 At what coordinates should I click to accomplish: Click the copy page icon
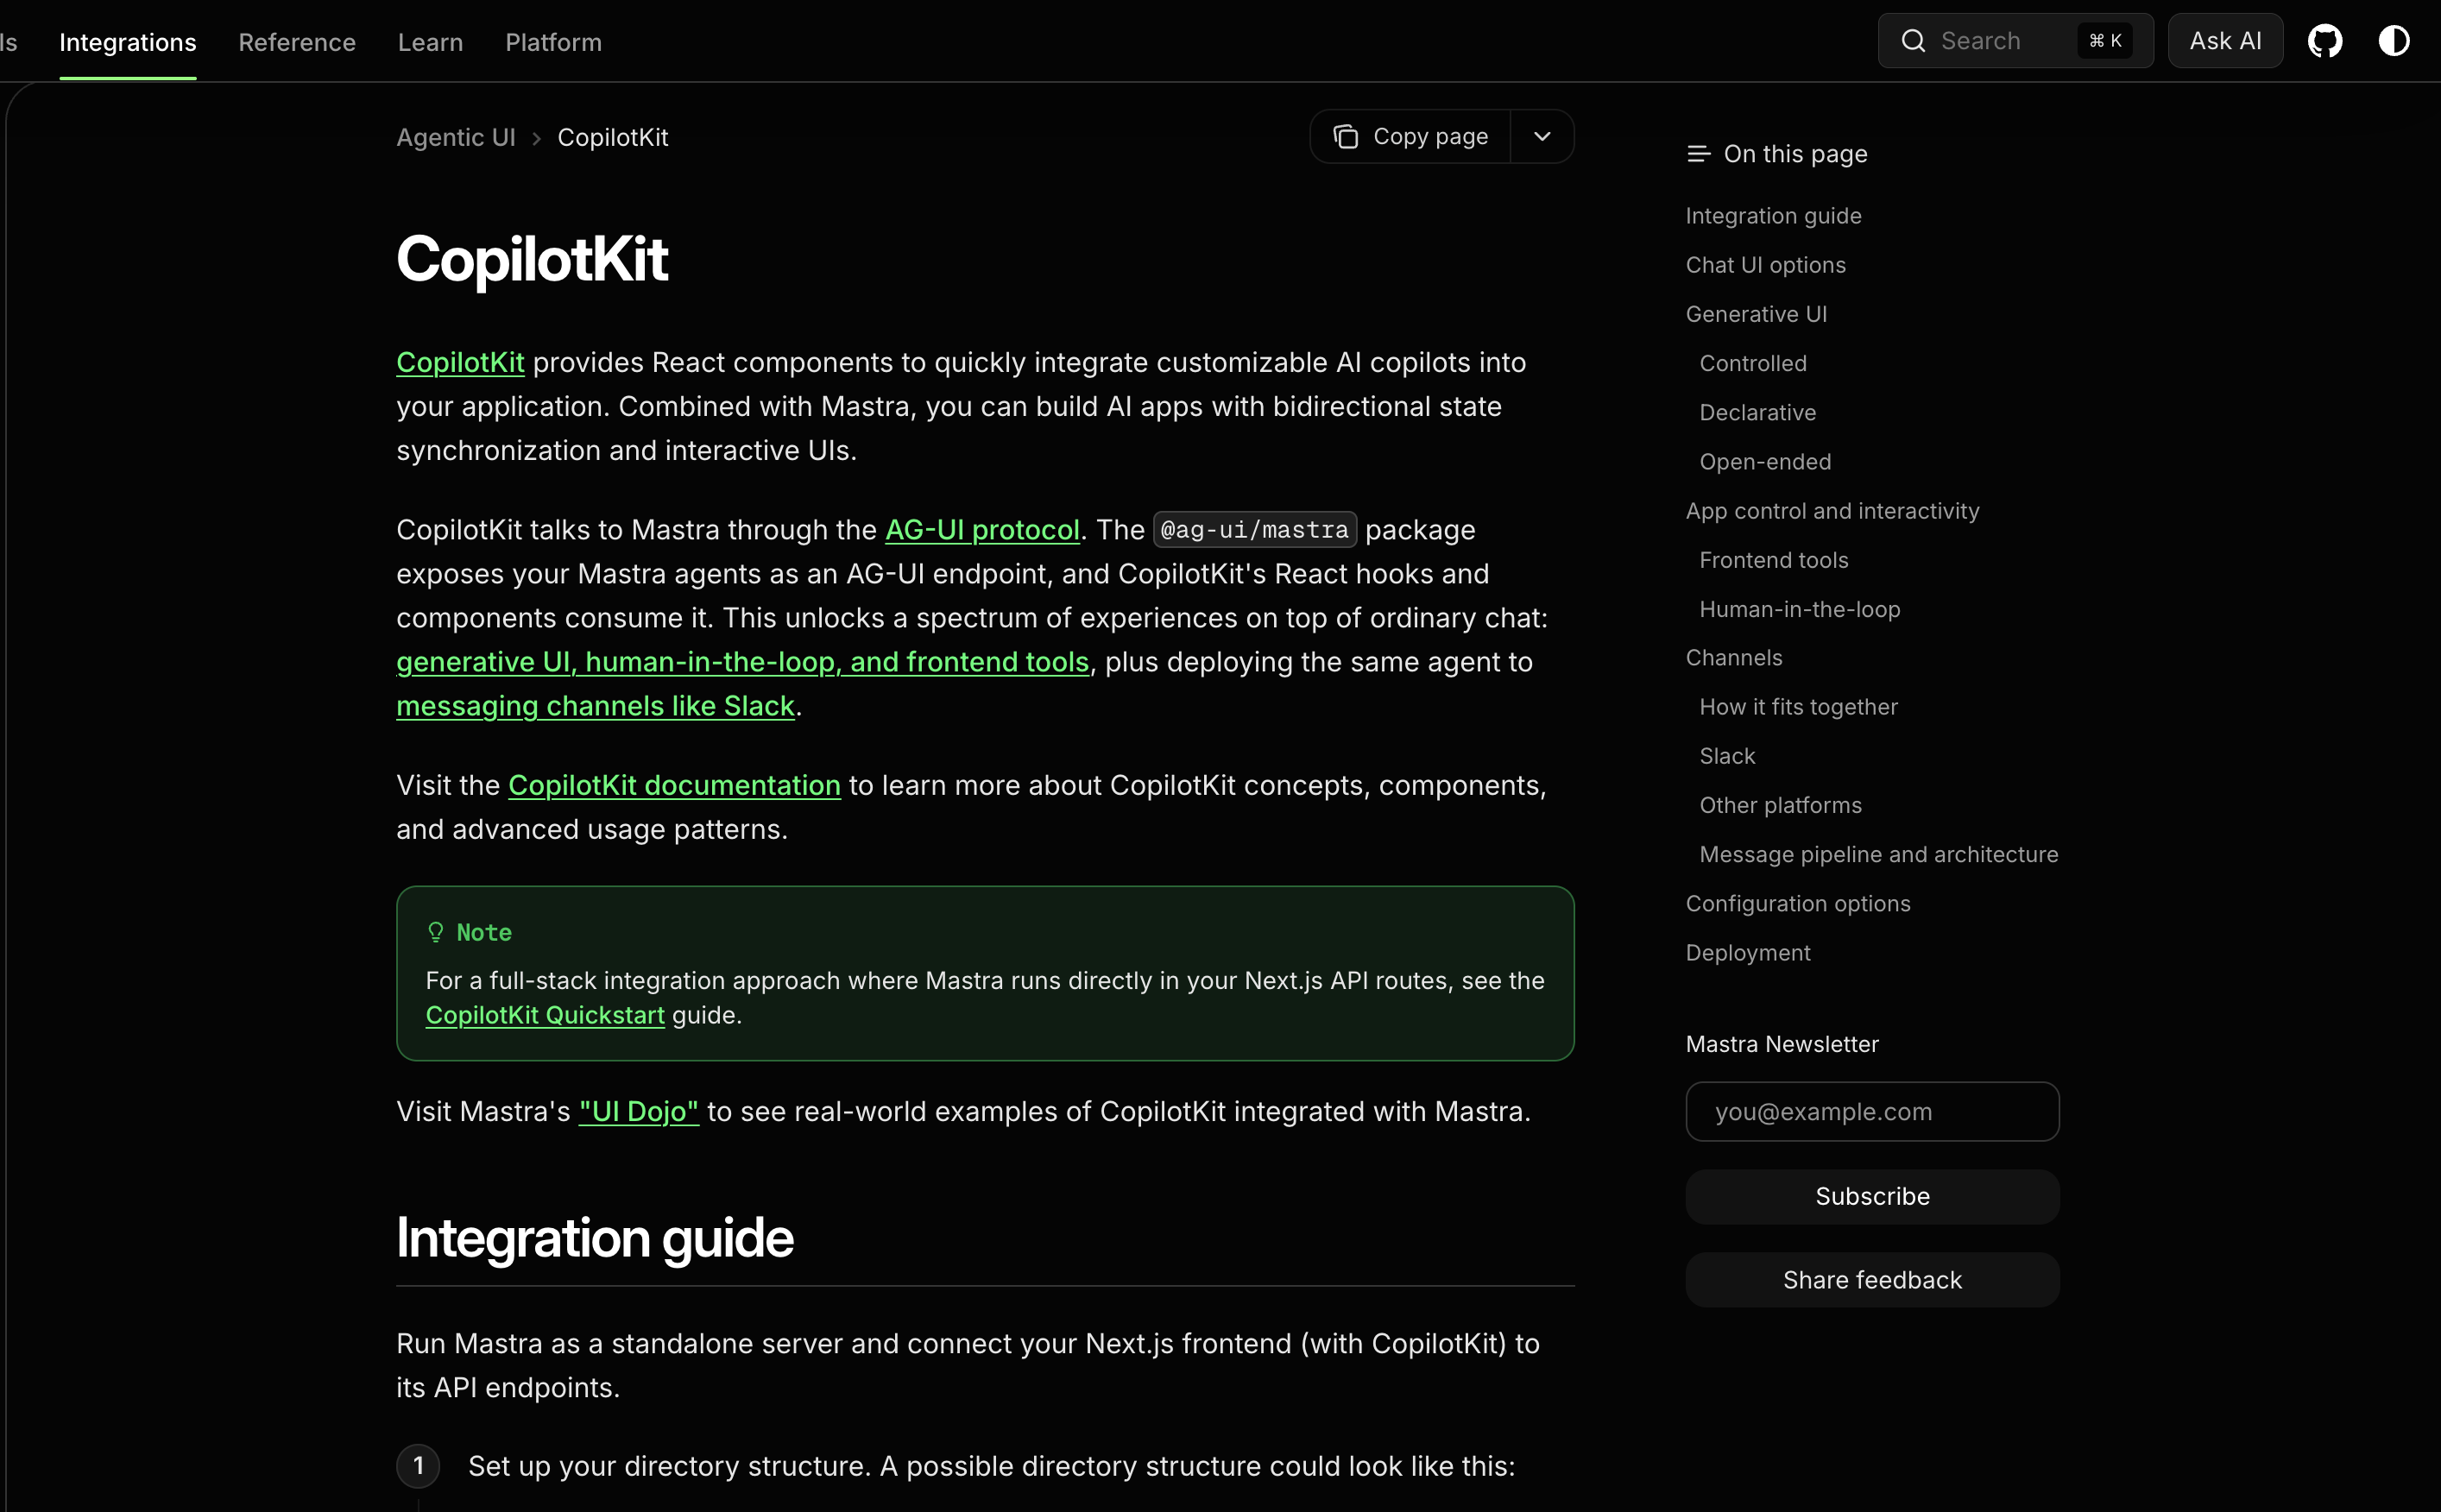pyautogui.click(x=1346, y=136)
